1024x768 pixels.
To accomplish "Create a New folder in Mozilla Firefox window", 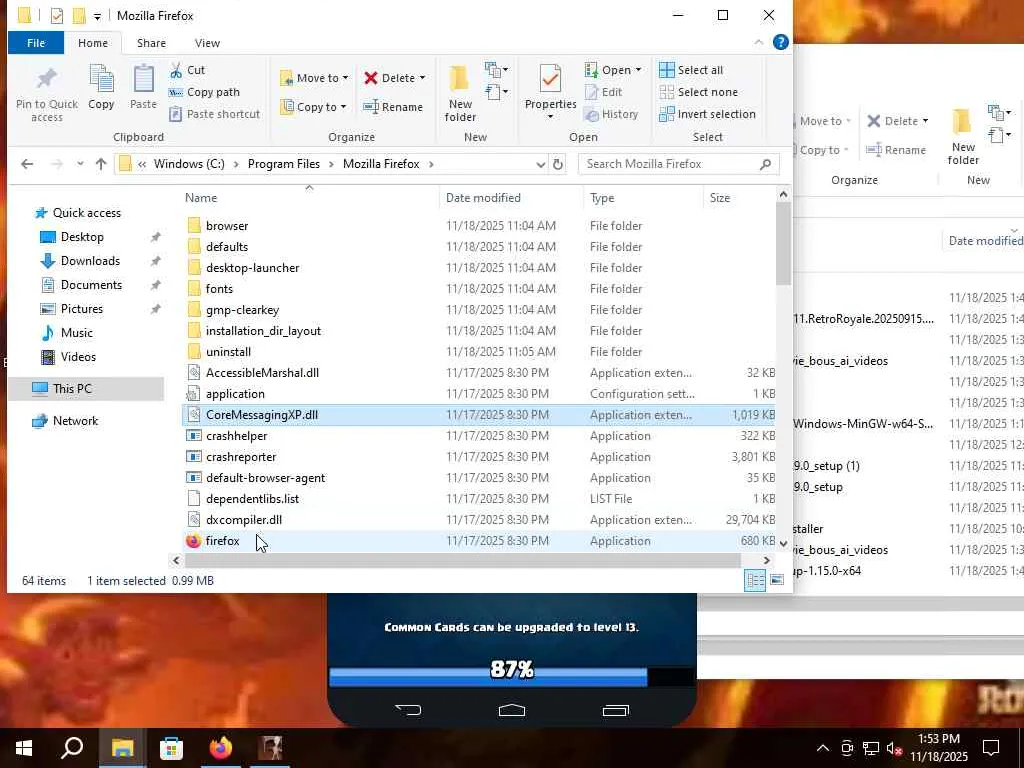I will 460,94.
